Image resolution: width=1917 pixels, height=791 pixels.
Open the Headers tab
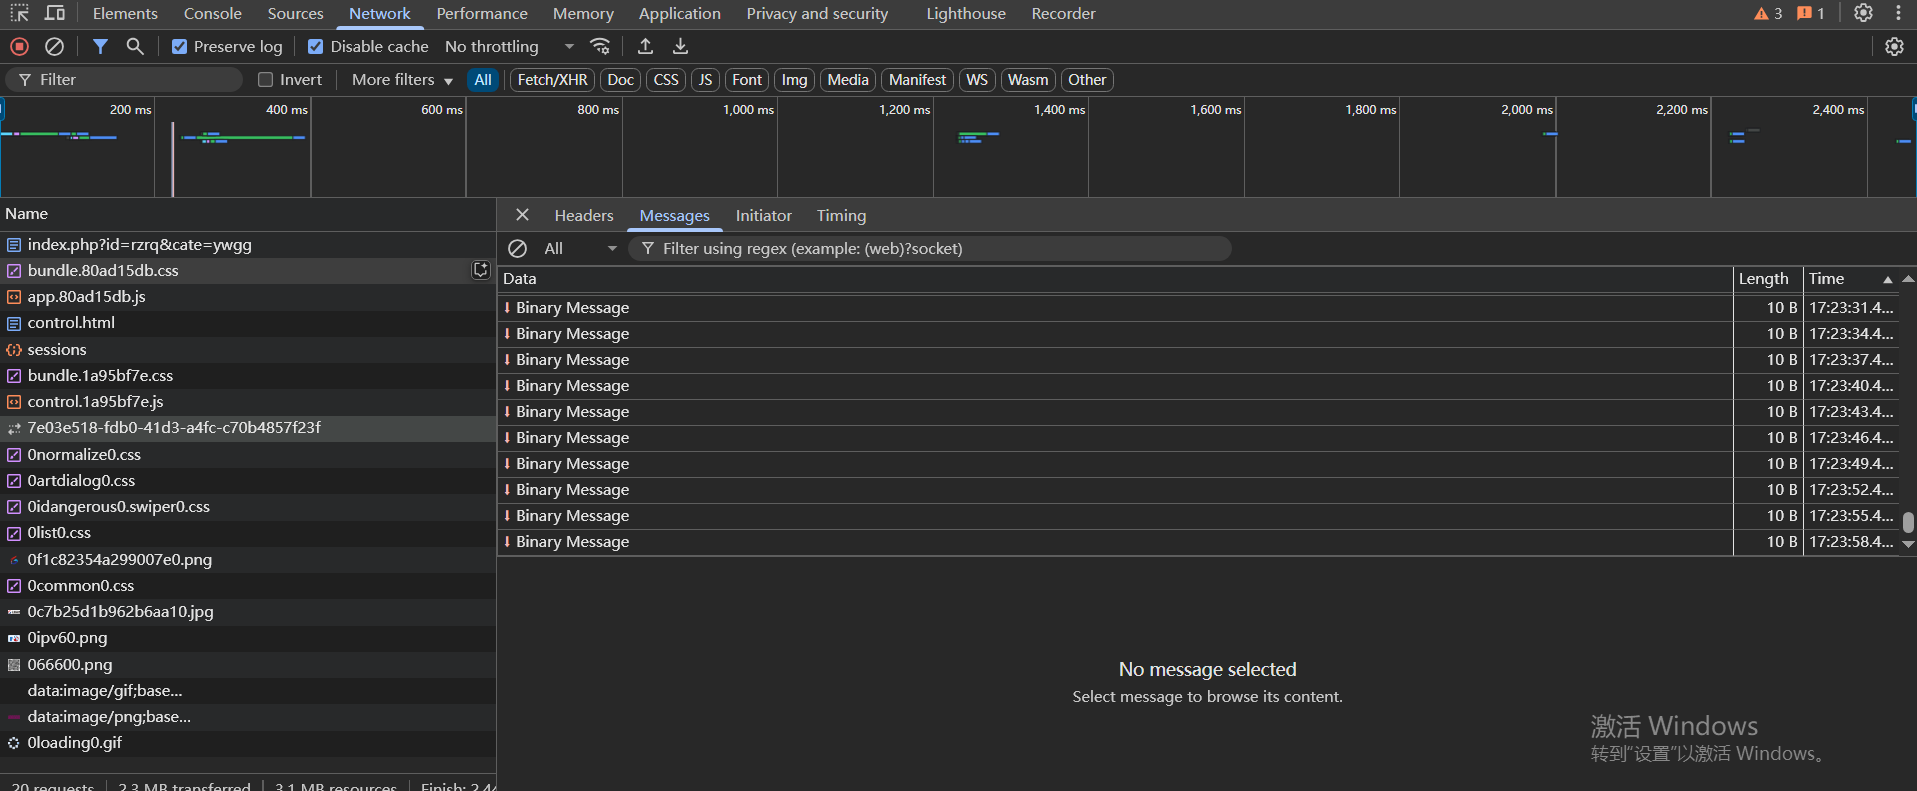coord(583,216)
